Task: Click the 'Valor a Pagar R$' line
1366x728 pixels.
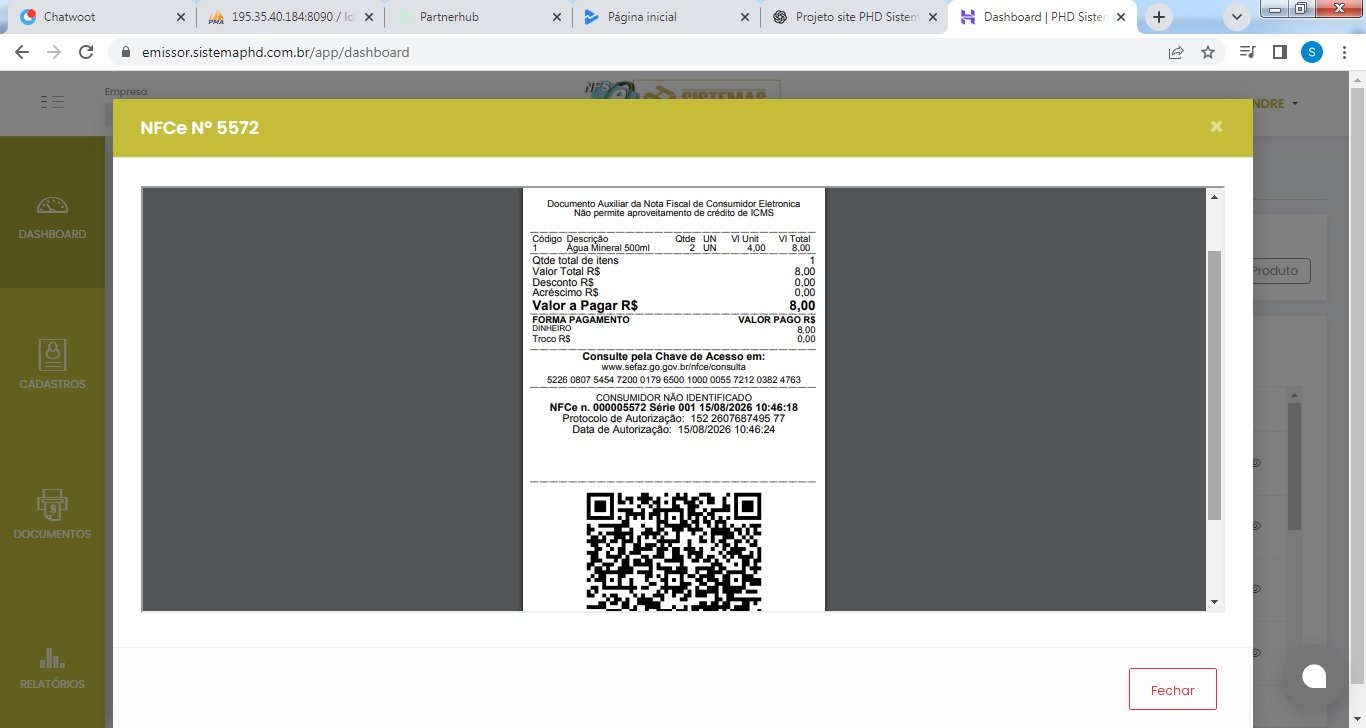Action: [673, 305]
